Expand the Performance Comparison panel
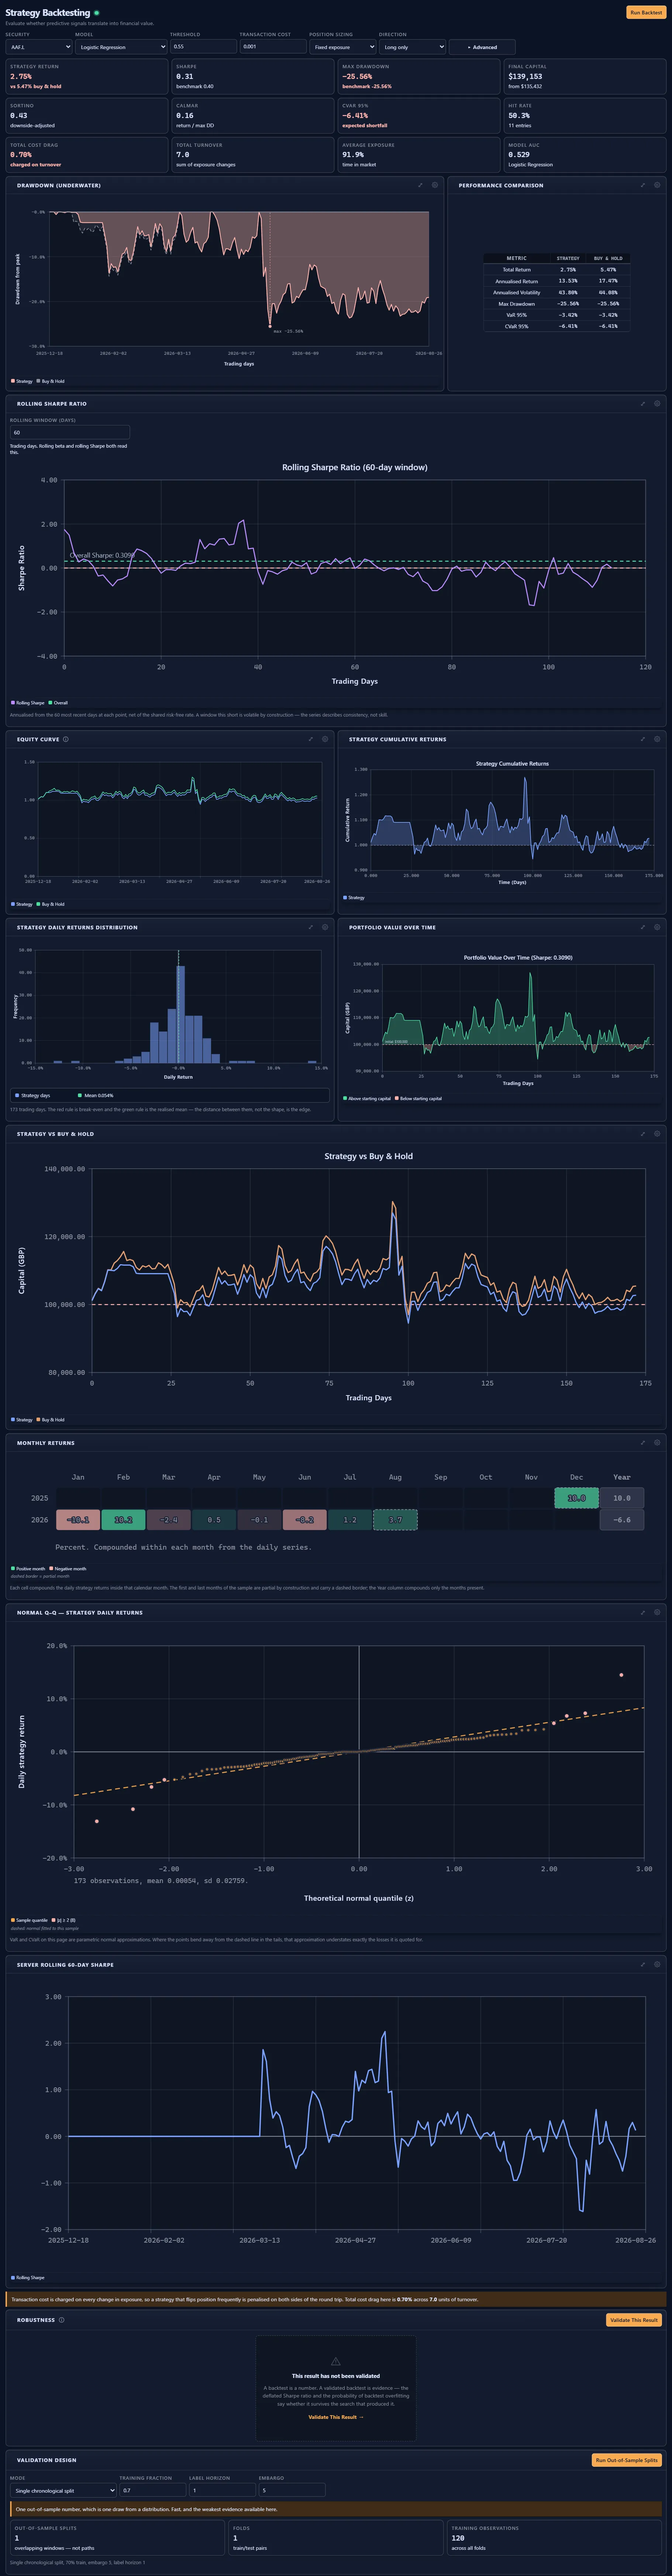The height and width of the screenshot is (2576, 672). [x=643, y=185]
